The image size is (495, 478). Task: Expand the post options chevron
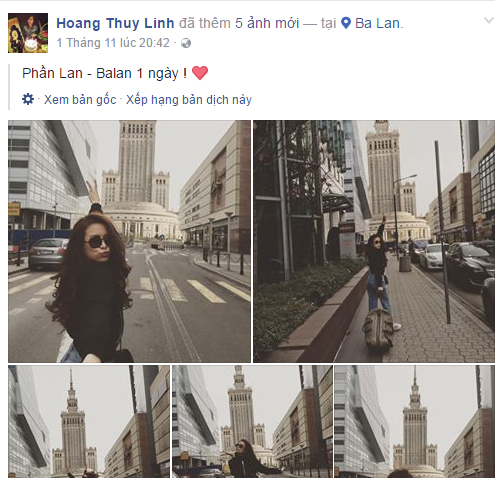click(x=489, y=21)
